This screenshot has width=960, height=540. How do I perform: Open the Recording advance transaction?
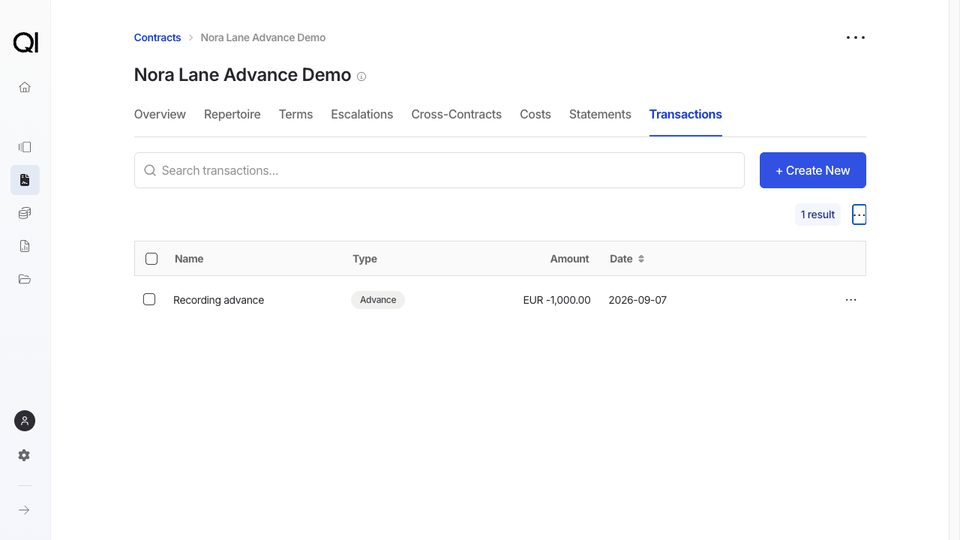[x=219, y=300]
